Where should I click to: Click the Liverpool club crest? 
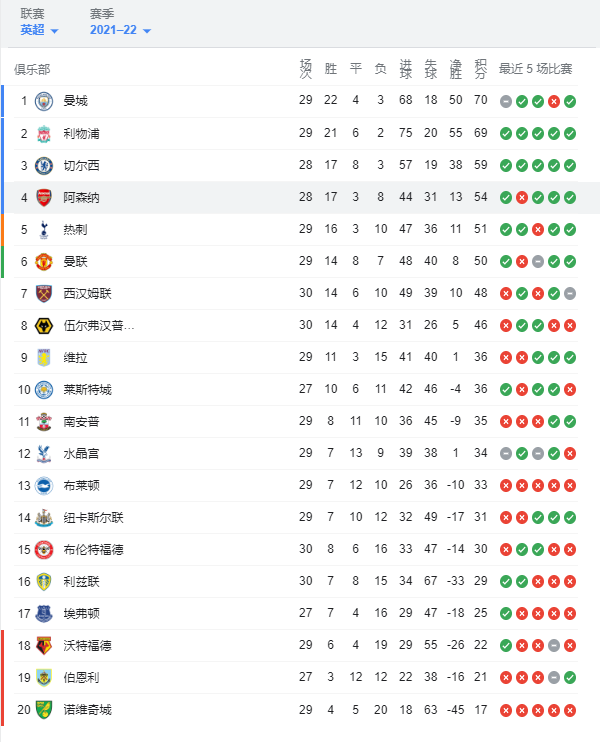pyautogui.click(x=44, y=134)
